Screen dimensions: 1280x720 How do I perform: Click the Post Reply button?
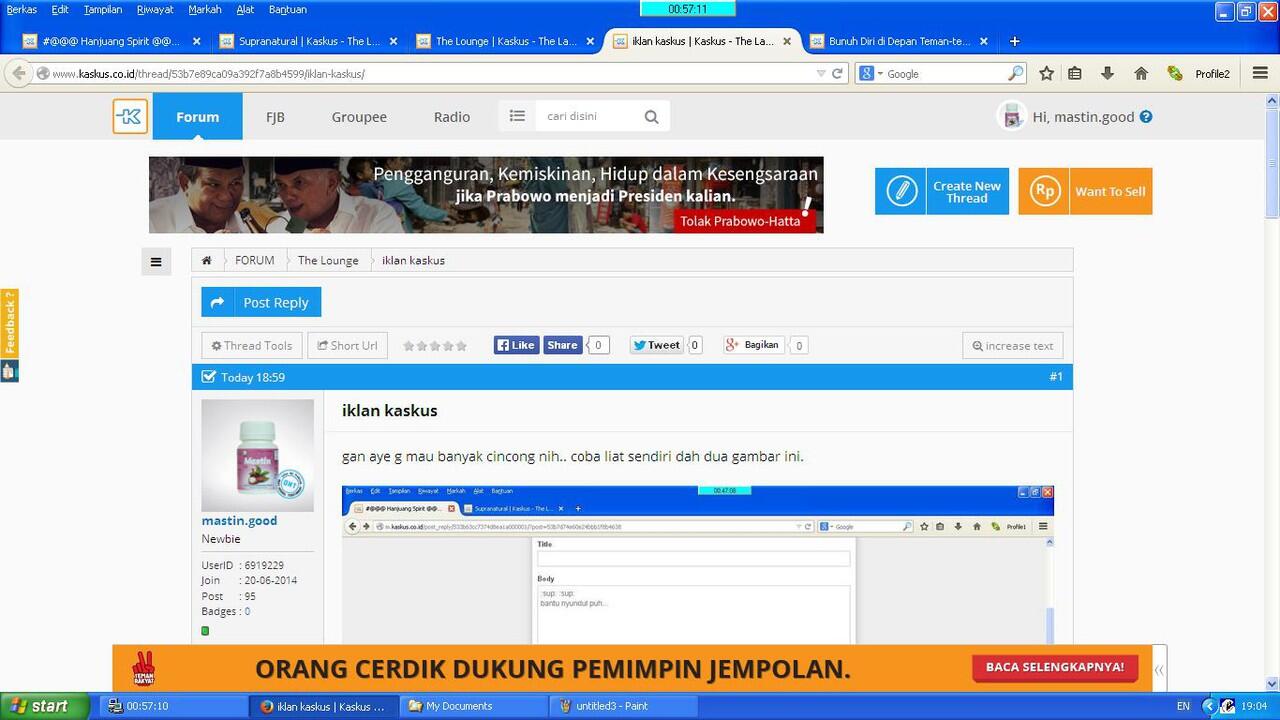261,302
